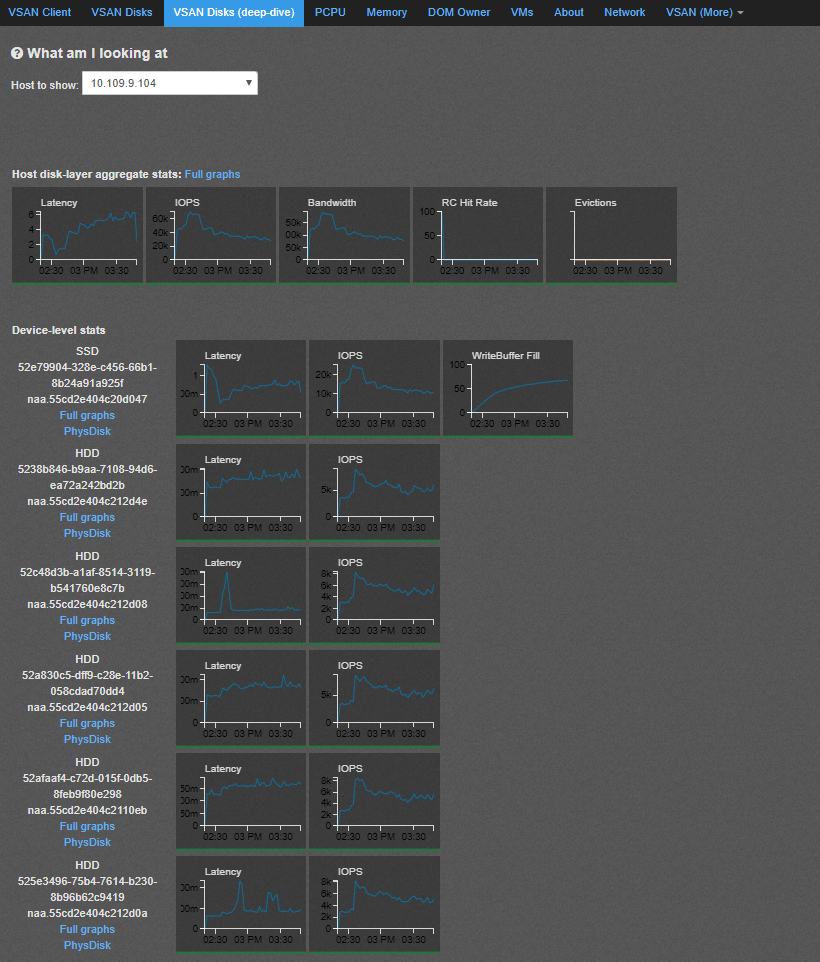The image size is (820, 962).
Task: Switch to the Network tab
Action: [x=625, y=12]
